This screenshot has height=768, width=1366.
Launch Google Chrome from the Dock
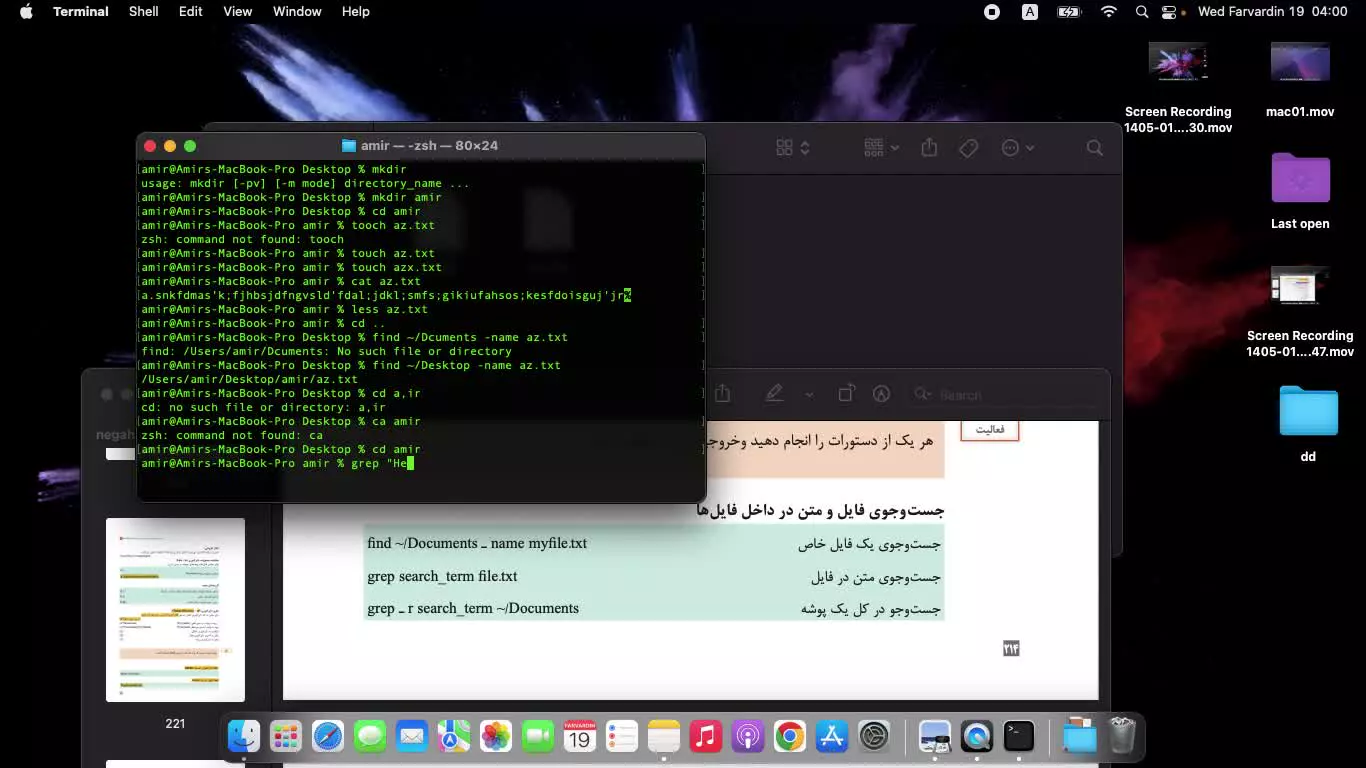click(790, 737)
